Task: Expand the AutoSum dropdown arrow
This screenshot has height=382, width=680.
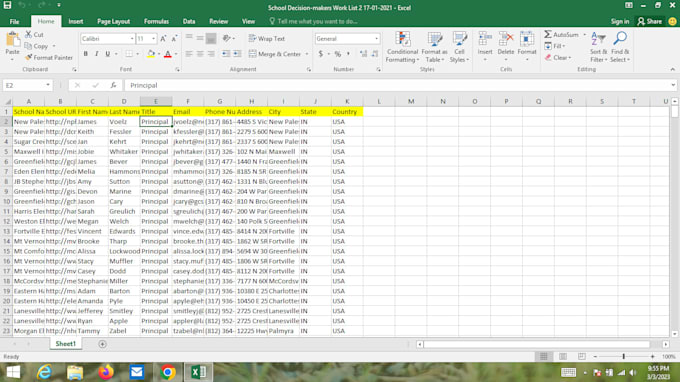Action: tap(584, 34)
